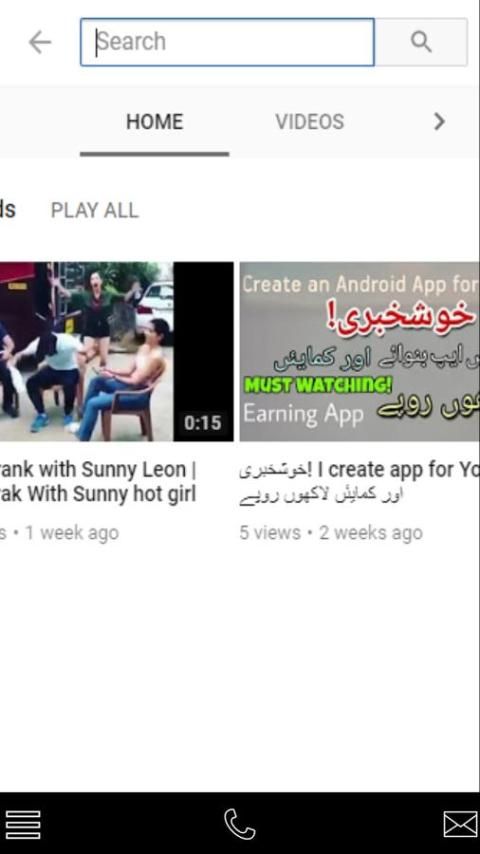Go back using the left arrow icon
The height and width of the screenshot is (854, 480).
pos(40,42)
